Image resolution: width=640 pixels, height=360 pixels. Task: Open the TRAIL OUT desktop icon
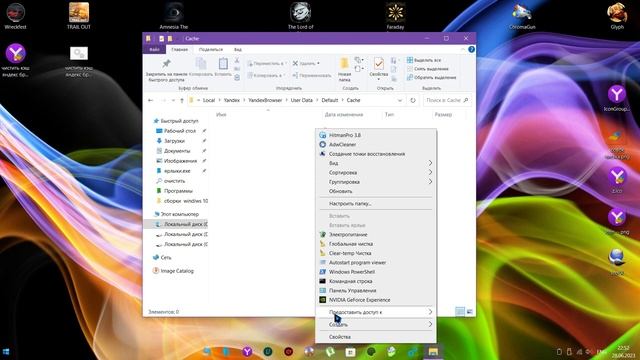[x=79, y=16]
